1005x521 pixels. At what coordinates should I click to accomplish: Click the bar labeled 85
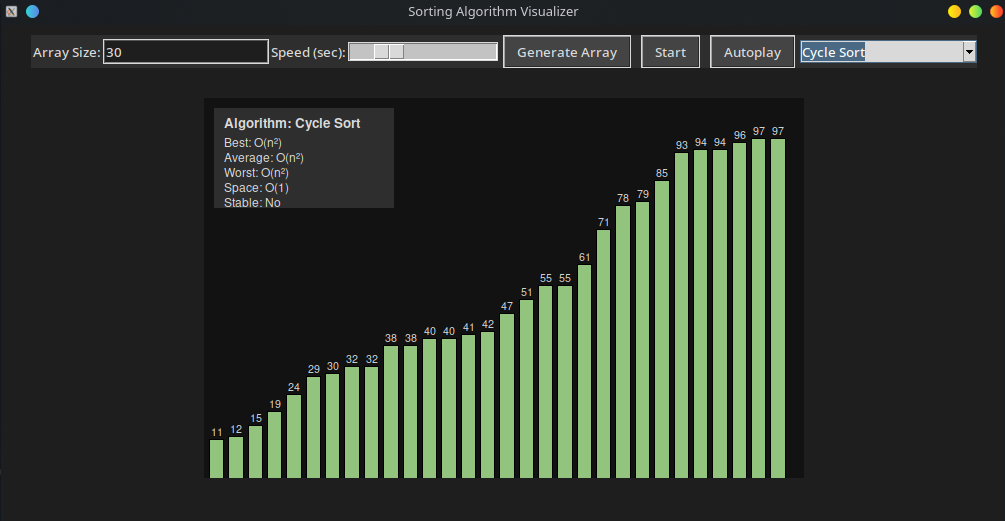point(662,329)
